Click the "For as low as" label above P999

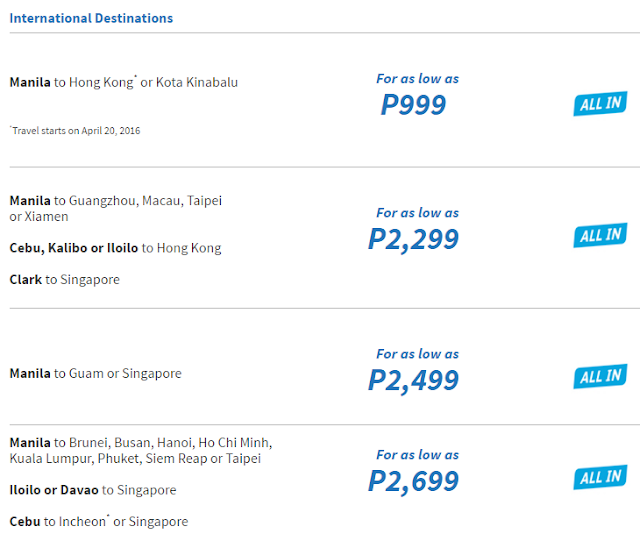(417, 79)
